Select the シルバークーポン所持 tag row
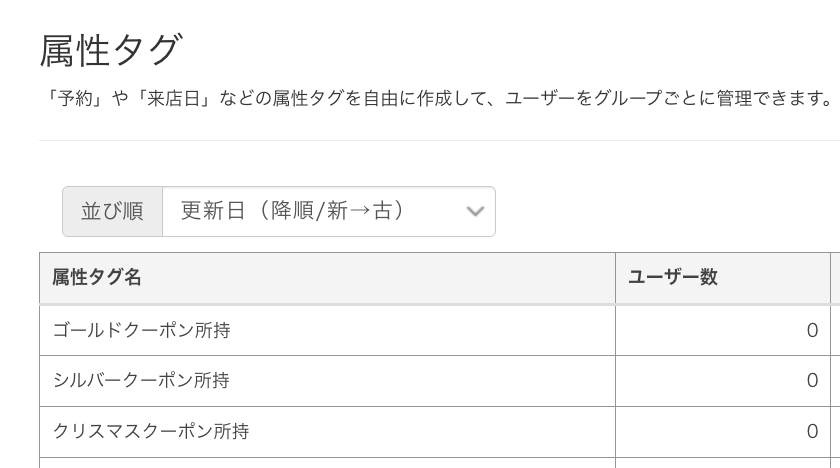840x468 pixels. 141,381
